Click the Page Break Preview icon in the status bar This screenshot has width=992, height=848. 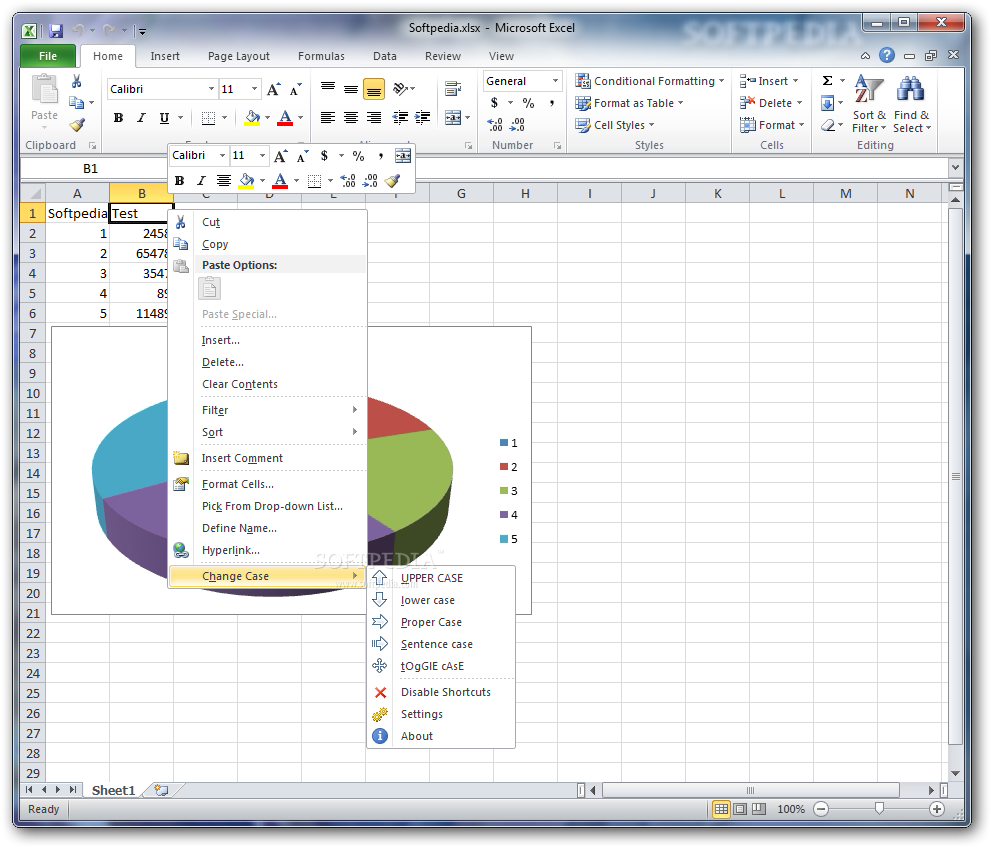(759, 809)
